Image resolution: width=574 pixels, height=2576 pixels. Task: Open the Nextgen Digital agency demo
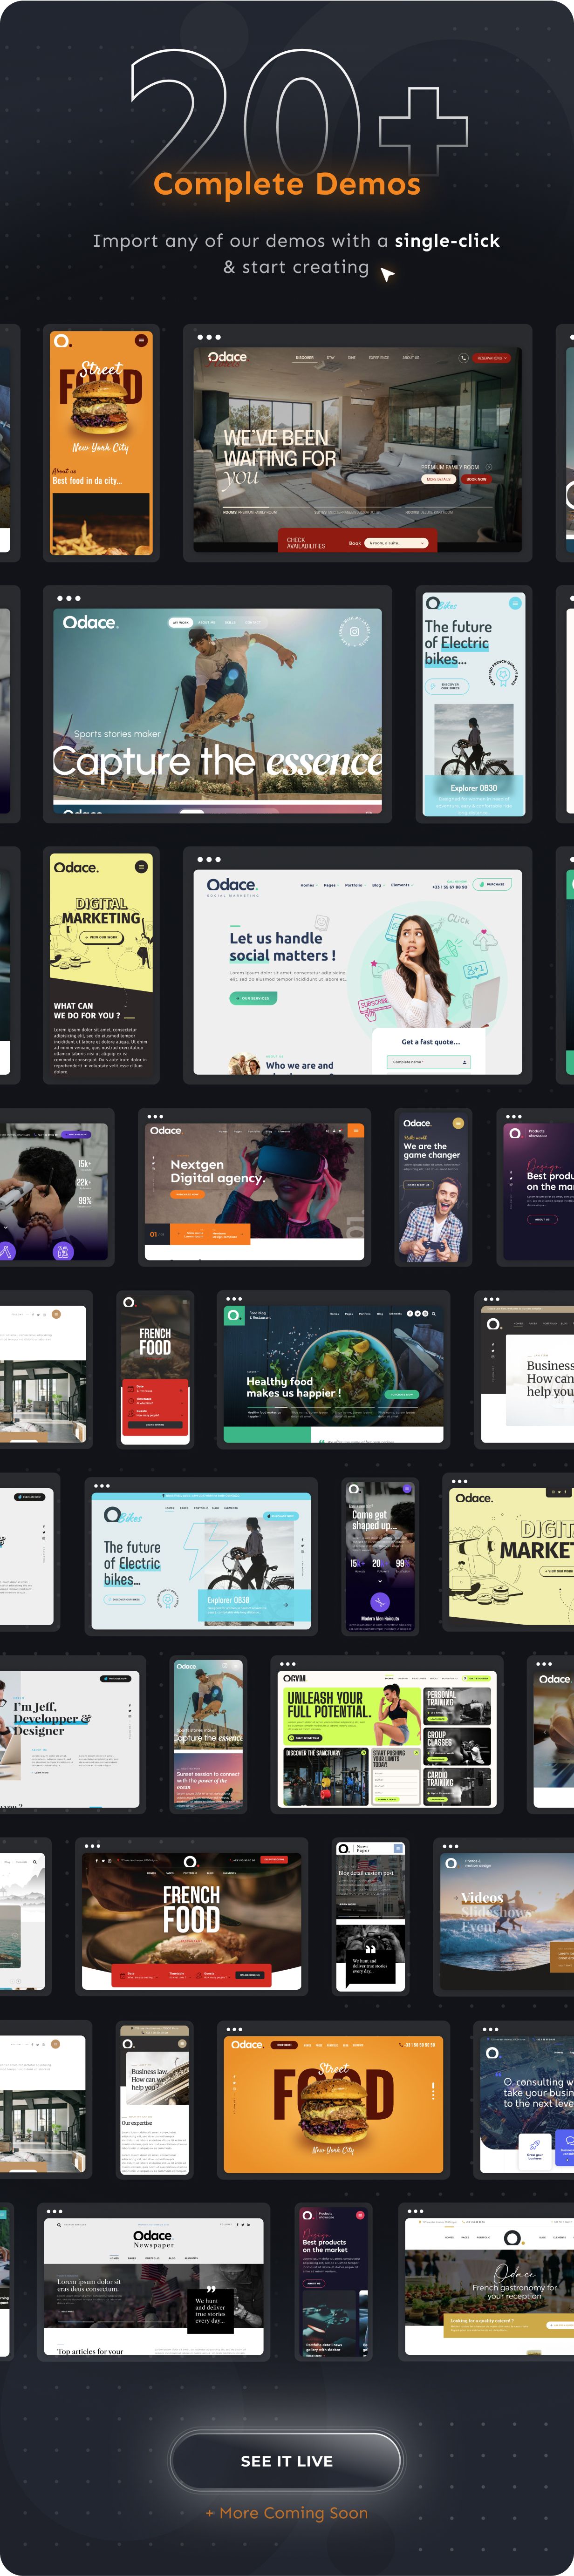click(x=254, y=1187)
